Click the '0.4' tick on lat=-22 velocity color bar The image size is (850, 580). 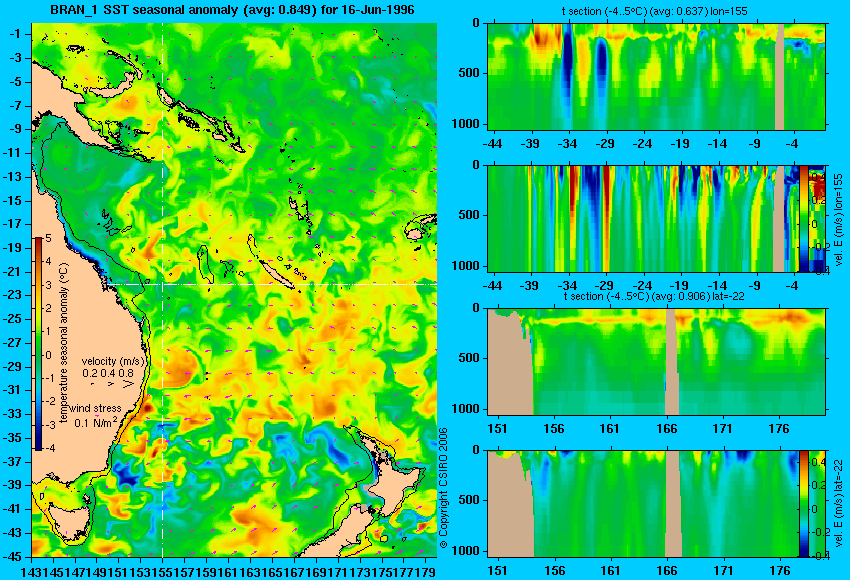tap(817, 462)
